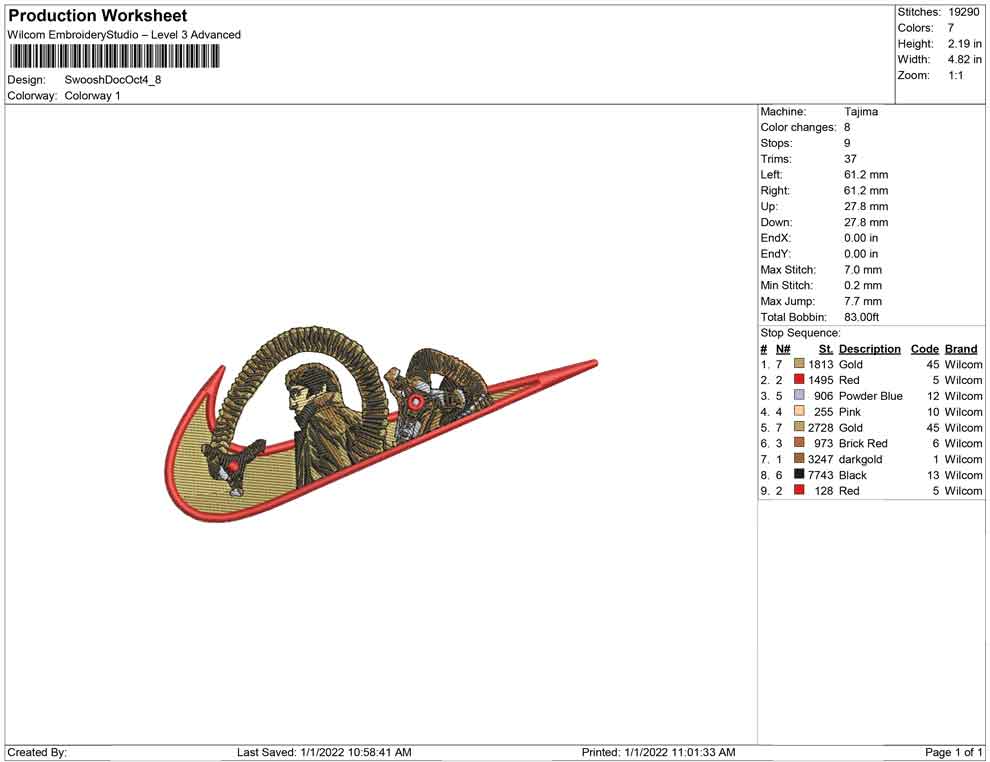Click the Min Stitch value '0.2 mm'

click(862, 285)
